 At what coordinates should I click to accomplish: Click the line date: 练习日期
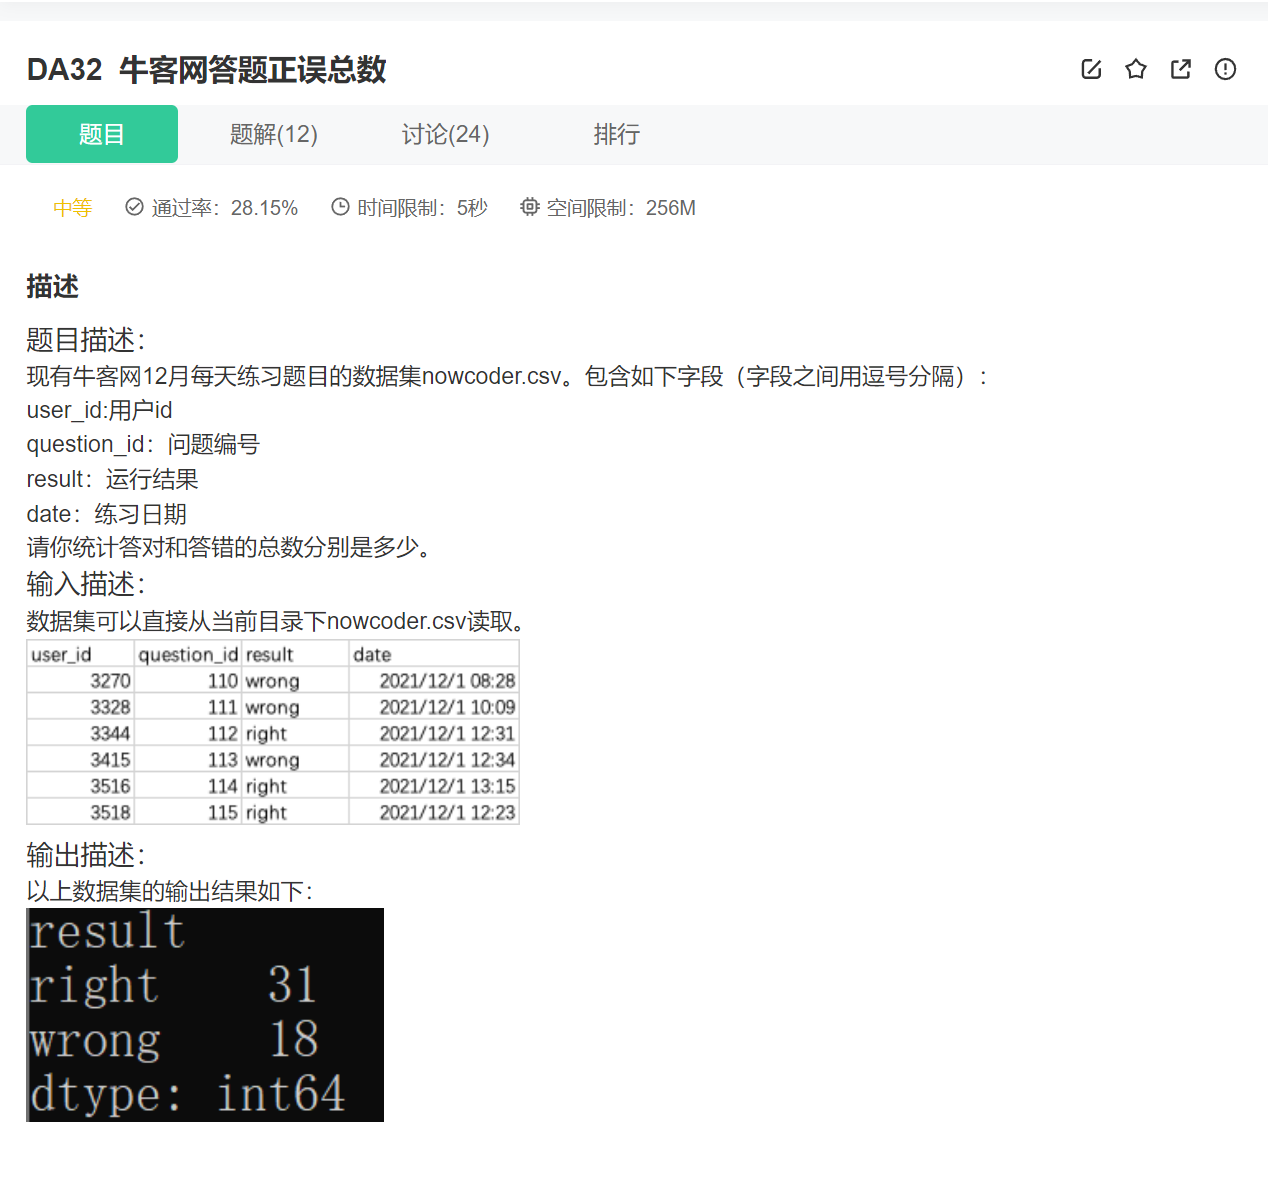[x=106, y=514]
